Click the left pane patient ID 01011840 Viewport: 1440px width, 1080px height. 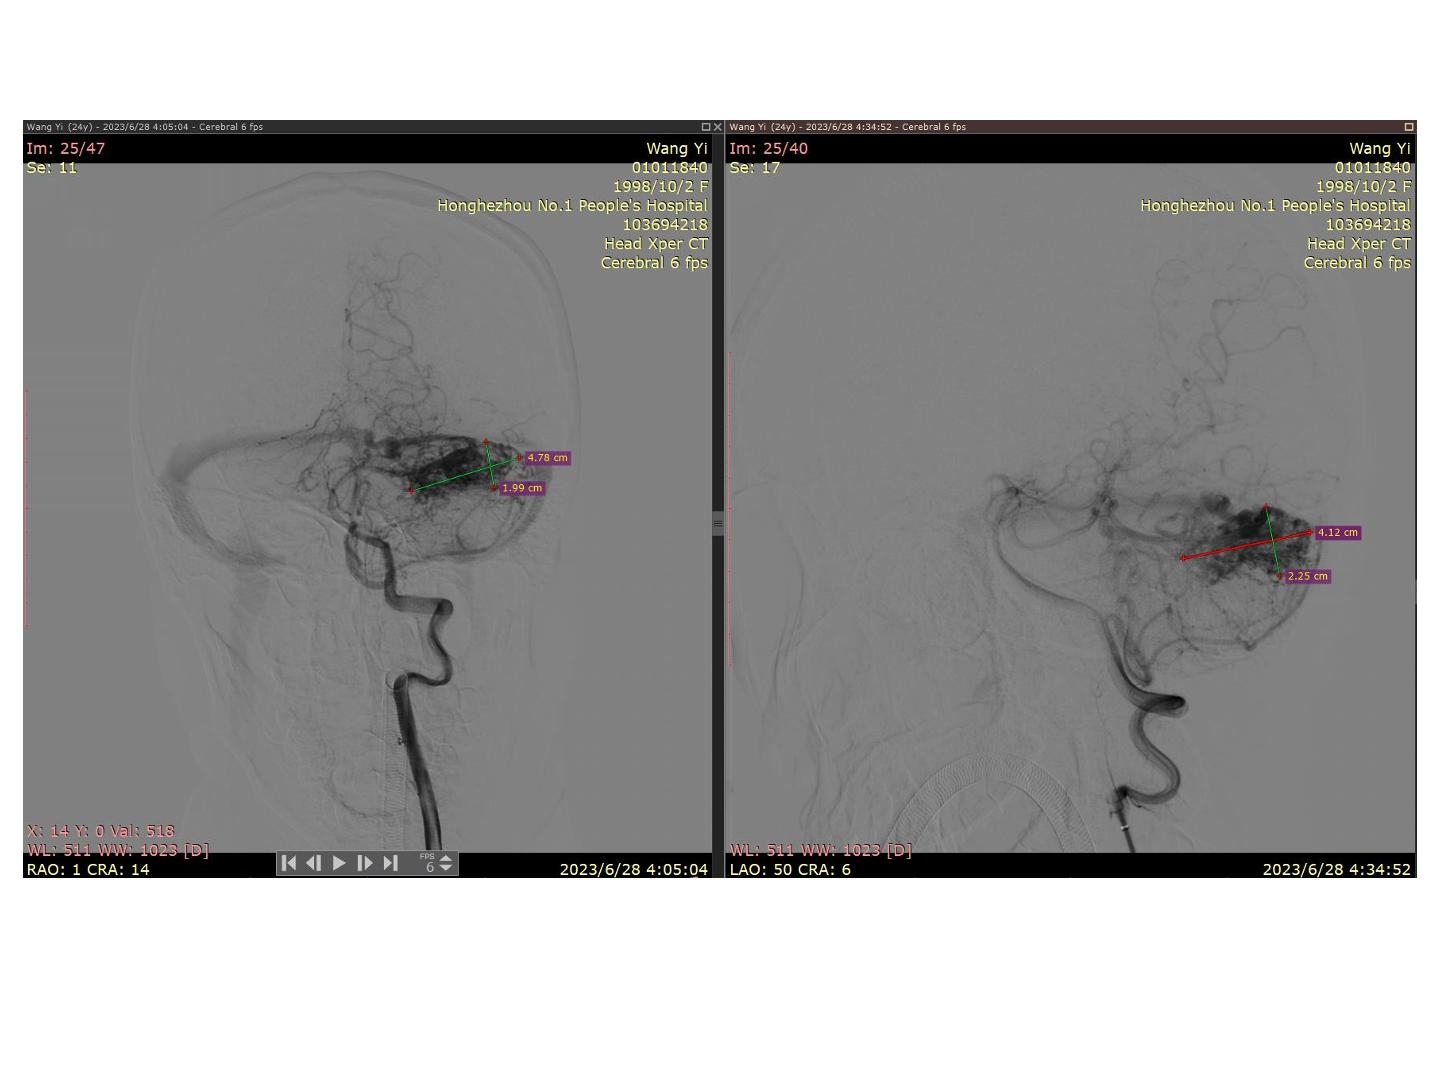(x=670, y=167)
